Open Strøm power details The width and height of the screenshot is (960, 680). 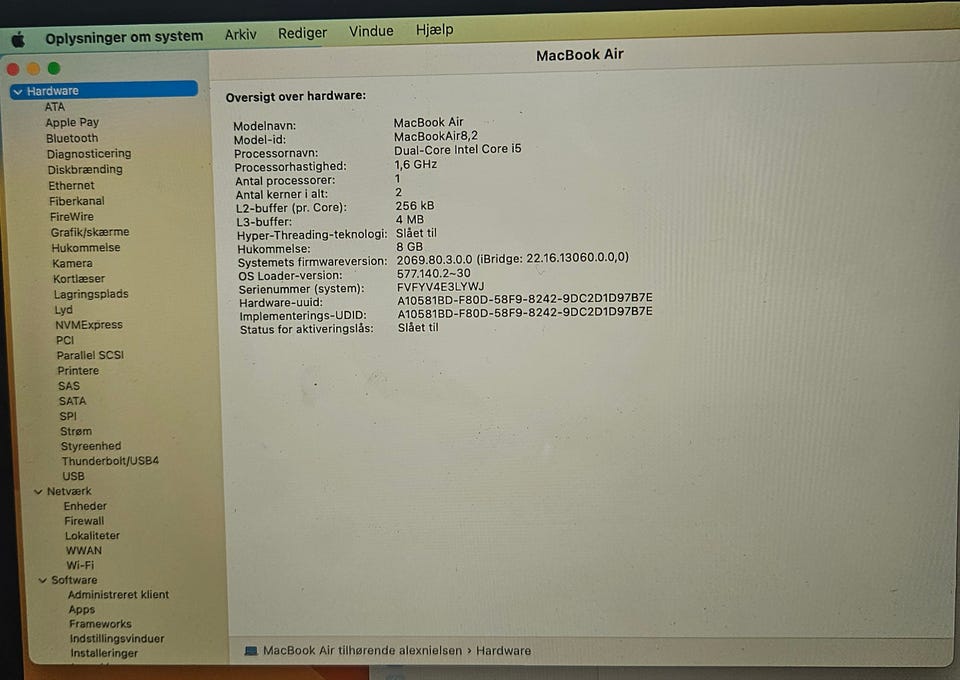(76, 431)
